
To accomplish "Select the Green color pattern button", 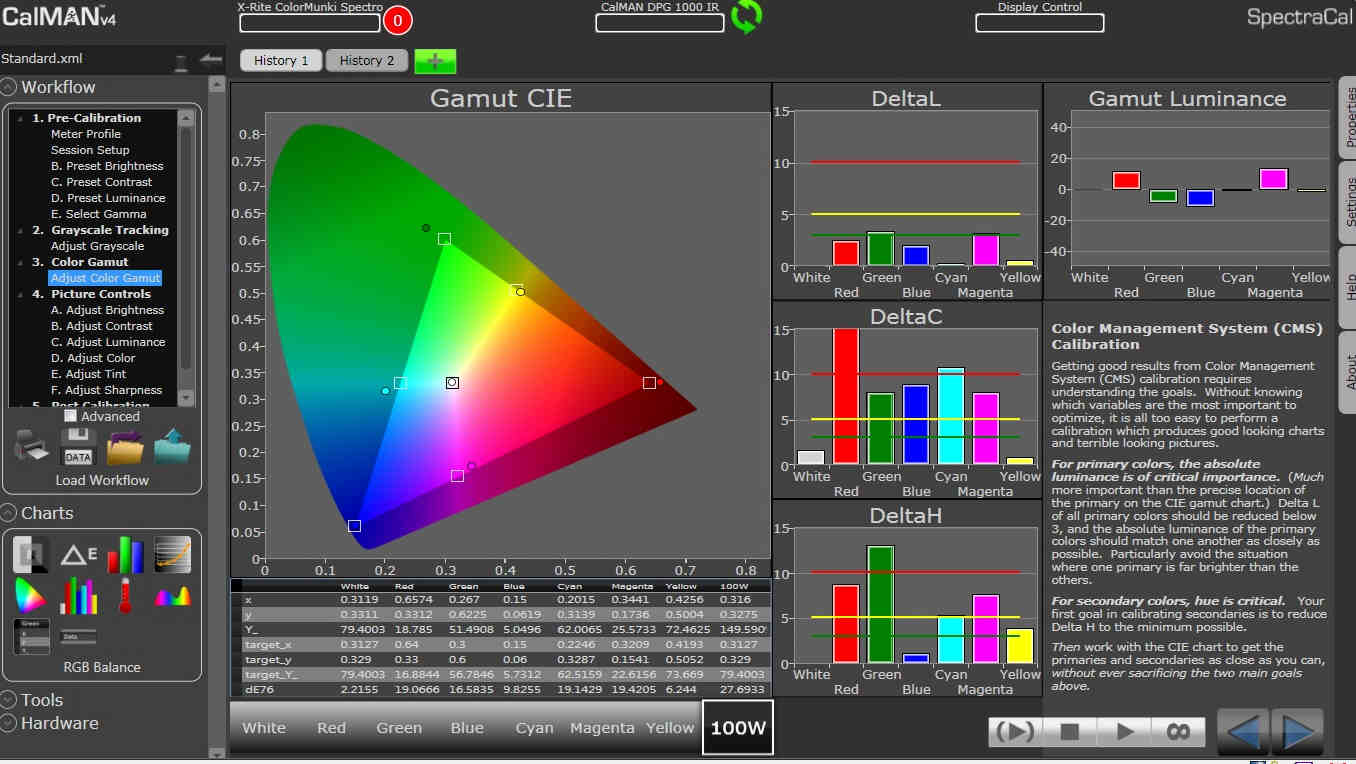I will [399, 728].
